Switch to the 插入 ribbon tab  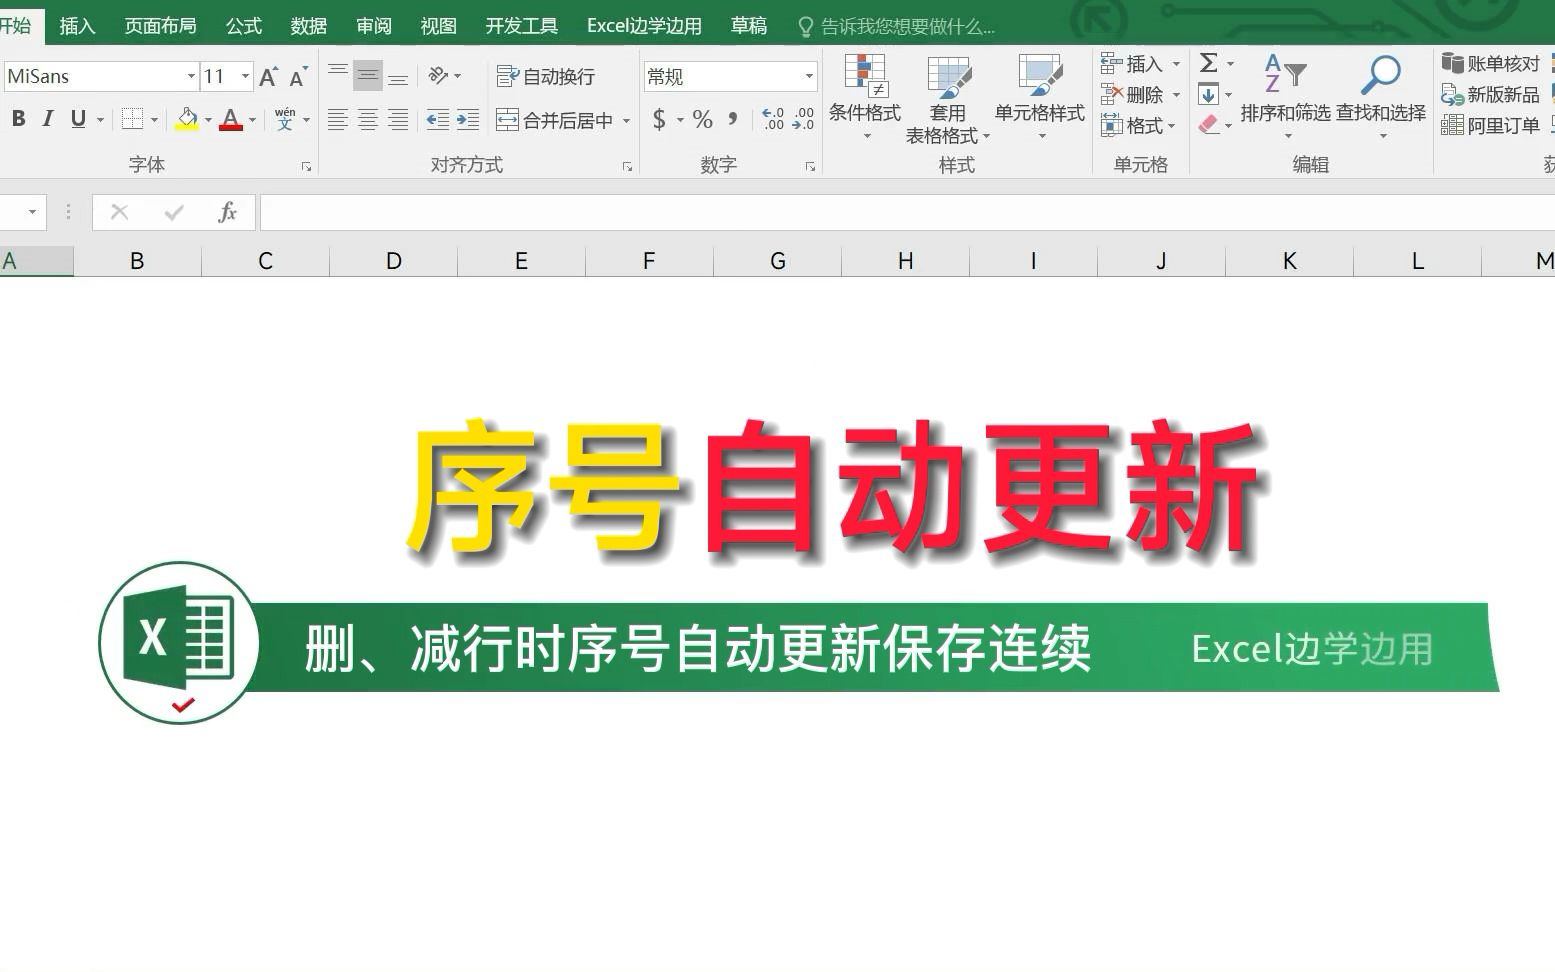tap(77, 25)
